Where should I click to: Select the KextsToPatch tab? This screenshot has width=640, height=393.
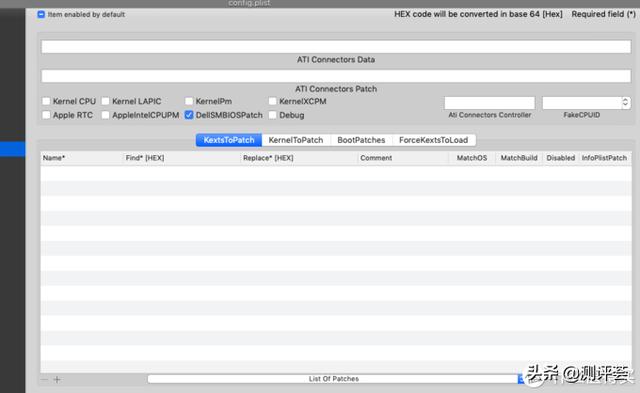229,140
